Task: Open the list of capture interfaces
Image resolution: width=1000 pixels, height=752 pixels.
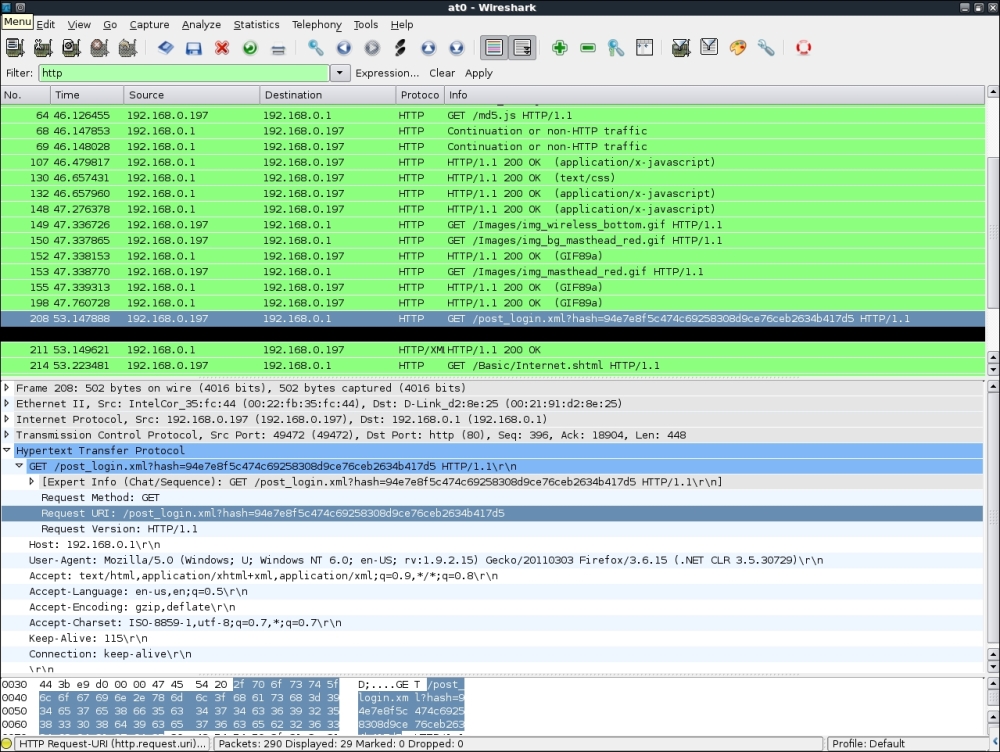Action: (x=15, y=48)
